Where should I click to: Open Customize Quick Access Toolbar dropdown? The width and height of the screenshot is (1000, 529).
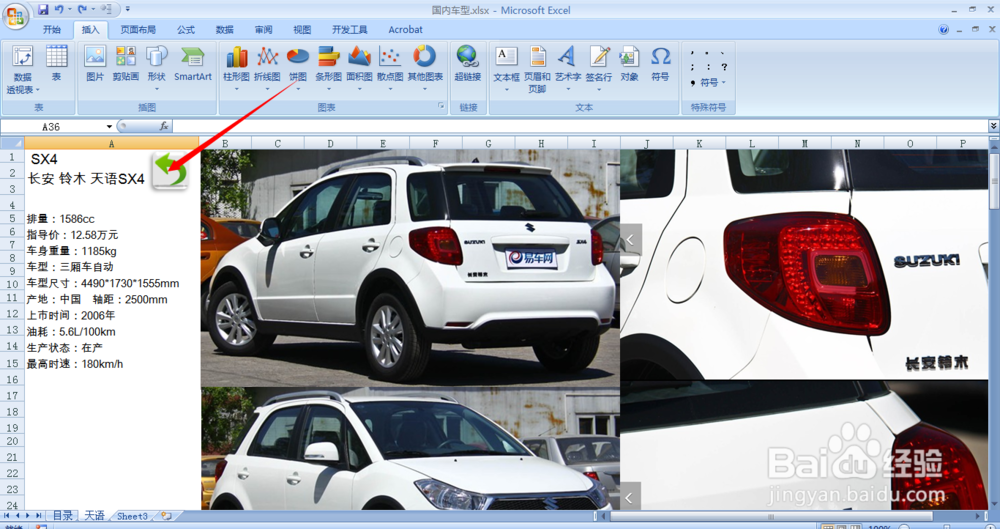point(128,10)
